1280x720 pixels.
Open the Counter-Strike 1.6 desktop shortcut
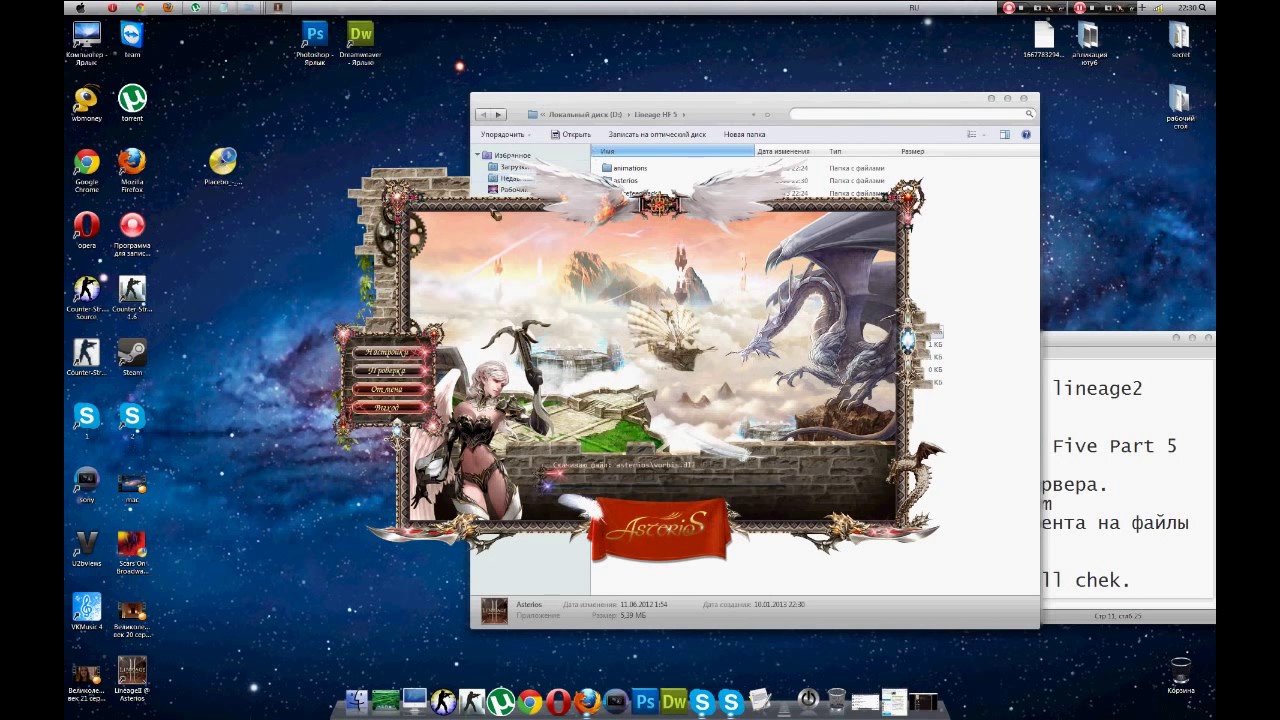pyautogui.click(x=132, y=297)
